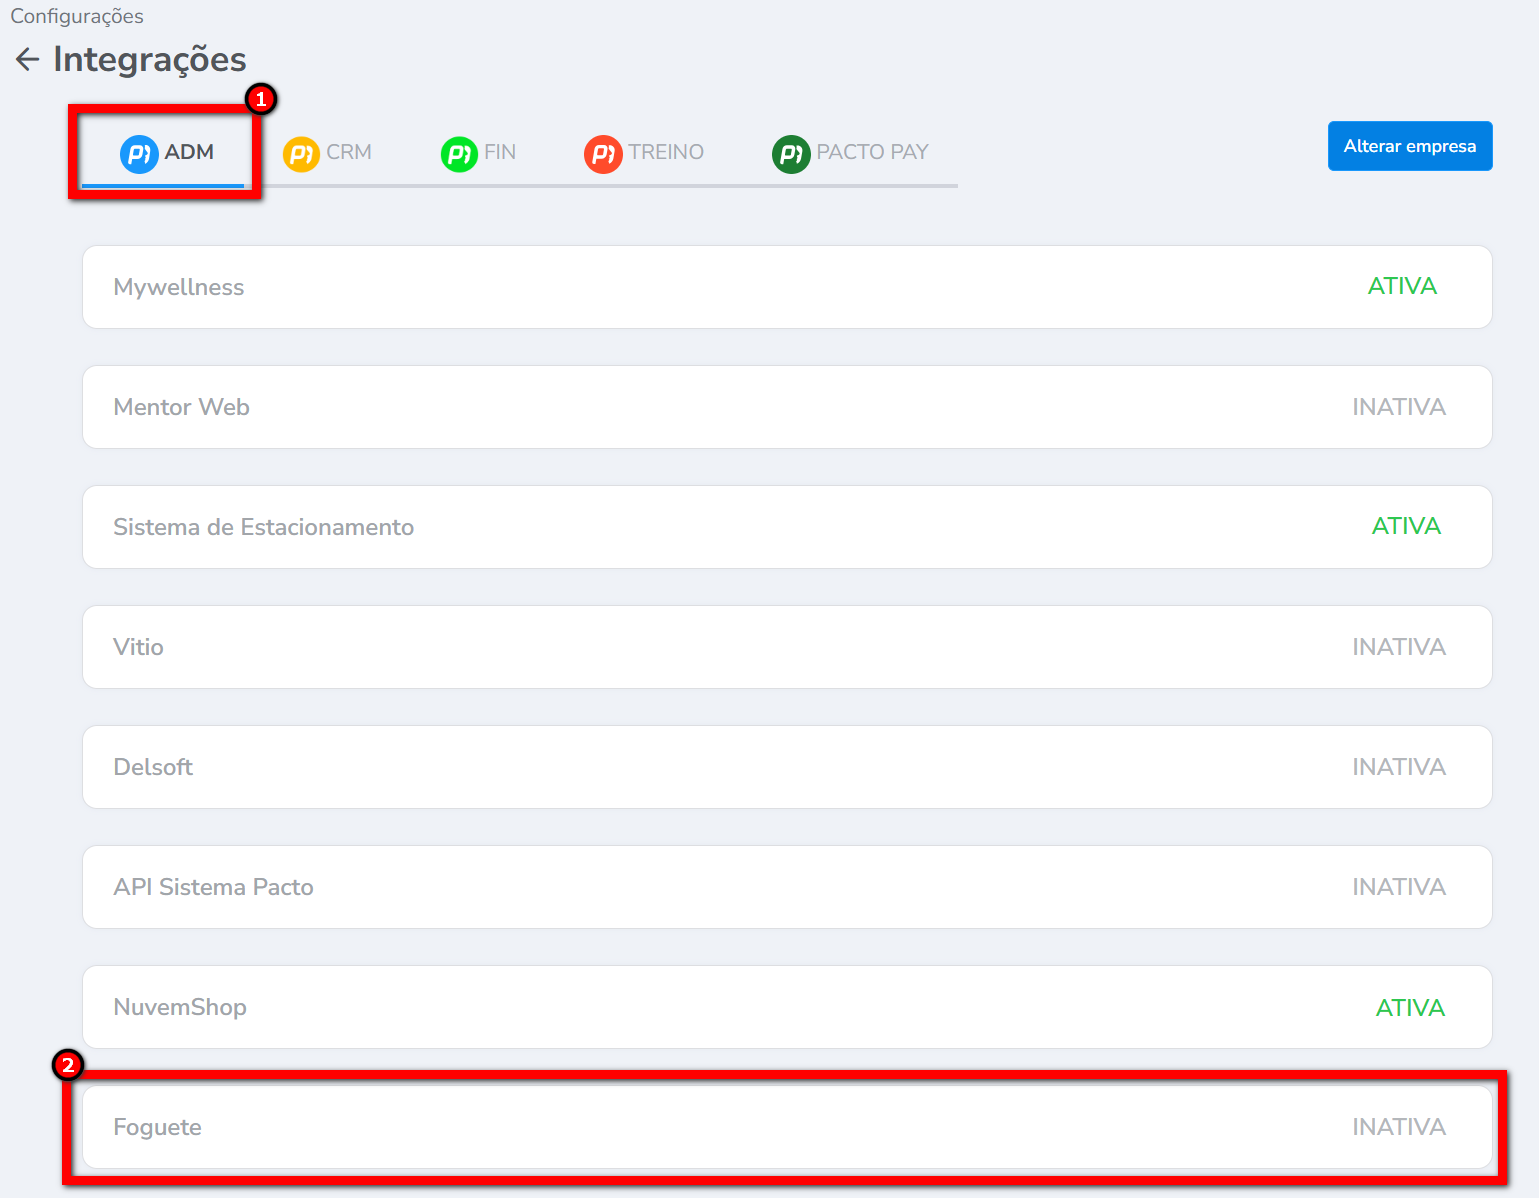Open the Foguete integration entry
Viewport: 1539px width, 1198px height.
[x=786, y=1127]
